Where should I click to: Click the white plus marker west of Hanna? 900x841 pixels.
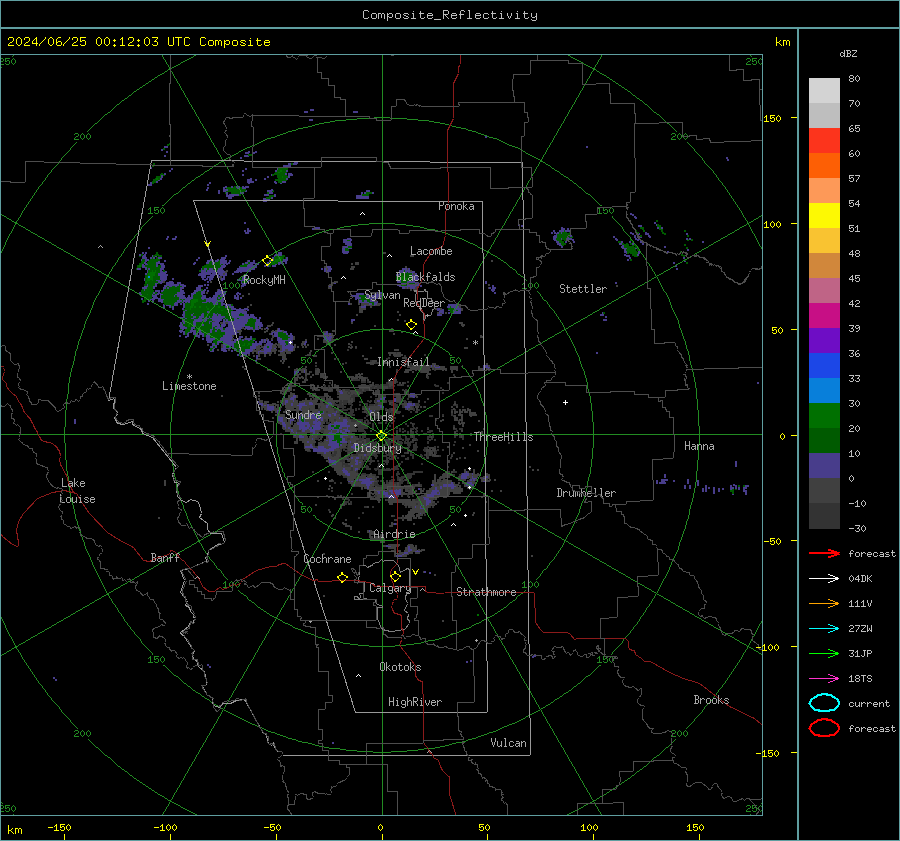pos(565,402)
